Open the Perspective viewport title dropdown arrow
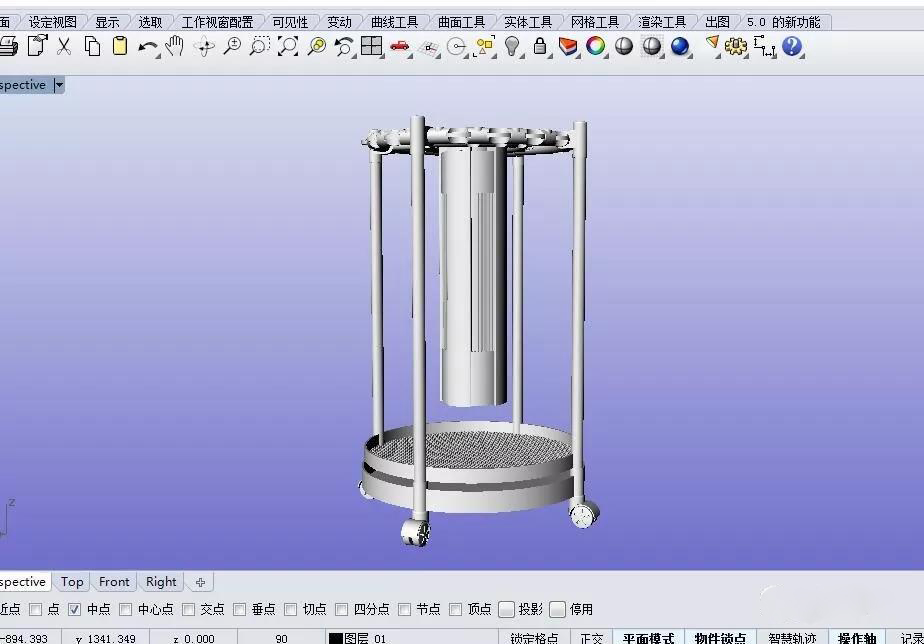The image size is (924, 644). click(x=59, y=85)
